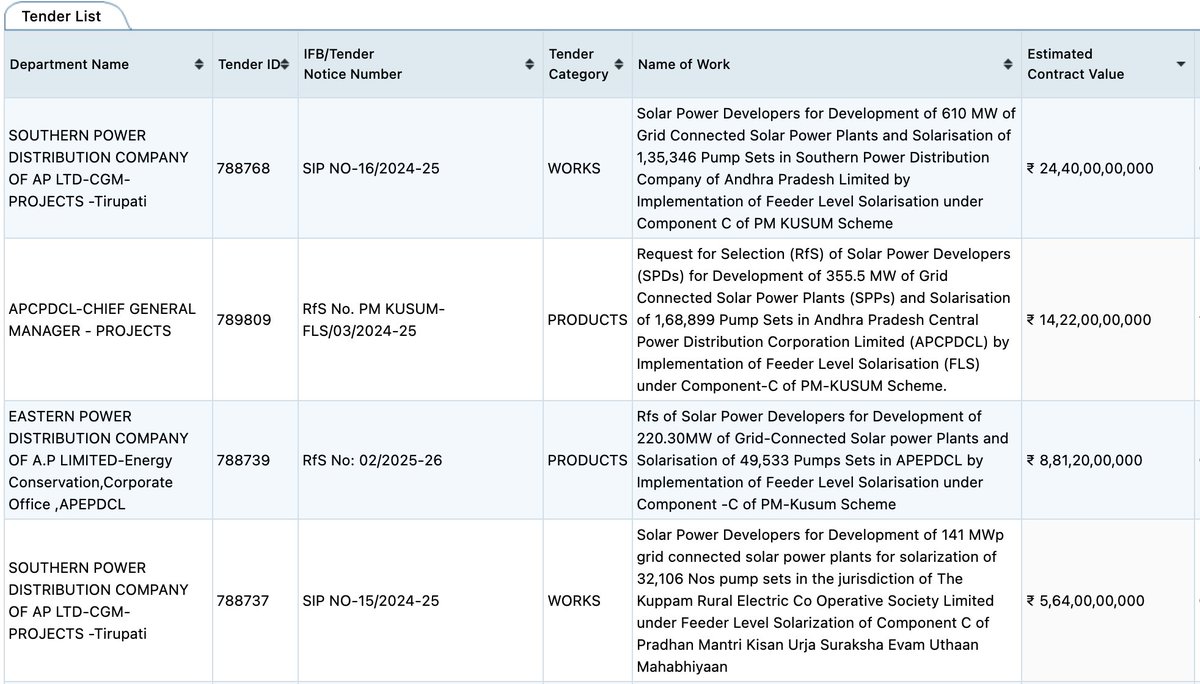Toggle Estimated Contract Value sort arrow
Viewport: 1200px width, 684px height.
pos(1181,64)
